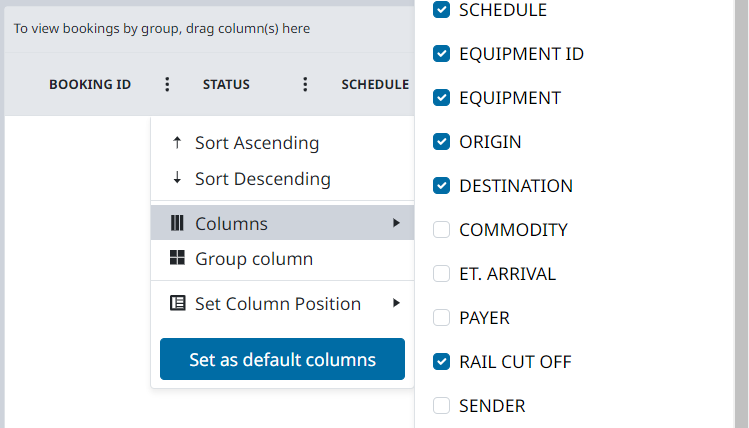Click the Set Column Position icon
The image size is (749, 428).
[177, 303]
